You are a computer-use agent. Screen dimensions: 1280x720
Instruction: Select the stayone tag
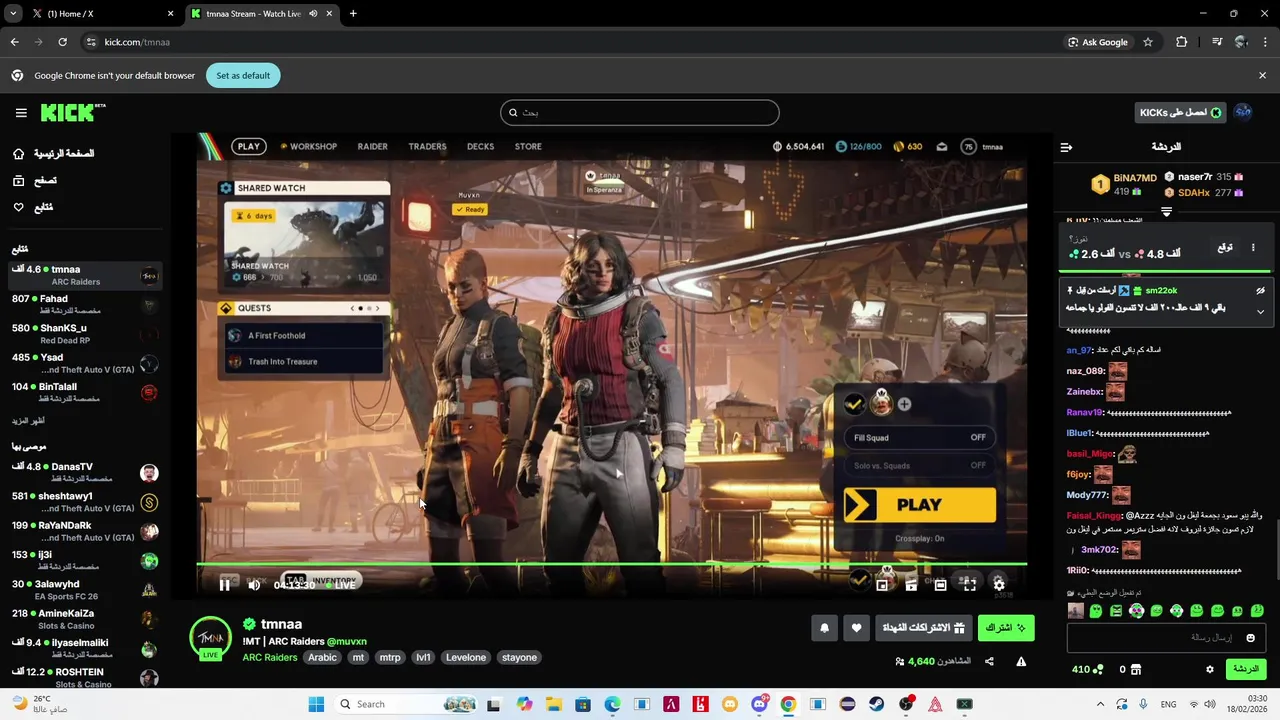(520, 657)
